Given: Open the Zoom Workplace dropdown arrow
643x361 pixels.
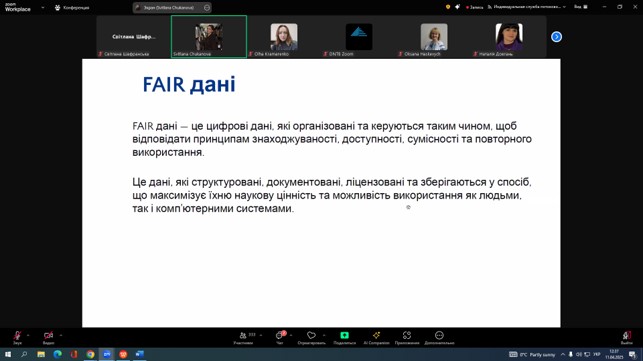Looking at the screenshot, I should click(43, 7).
